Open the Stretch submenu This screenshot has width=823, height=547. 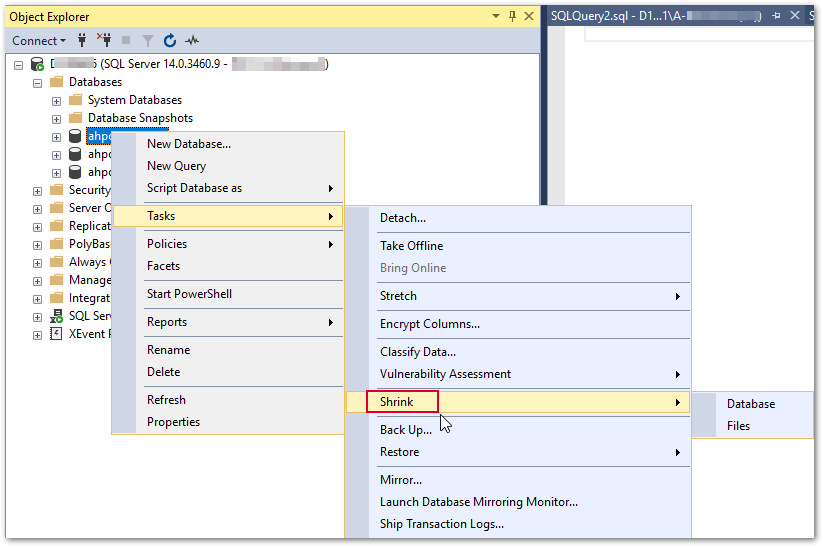coord(518,296)
